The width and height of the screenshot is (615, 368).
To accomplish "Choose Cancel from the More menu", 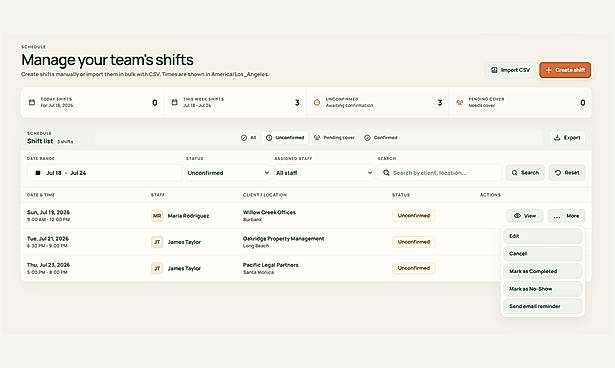I will pos(542,253).
